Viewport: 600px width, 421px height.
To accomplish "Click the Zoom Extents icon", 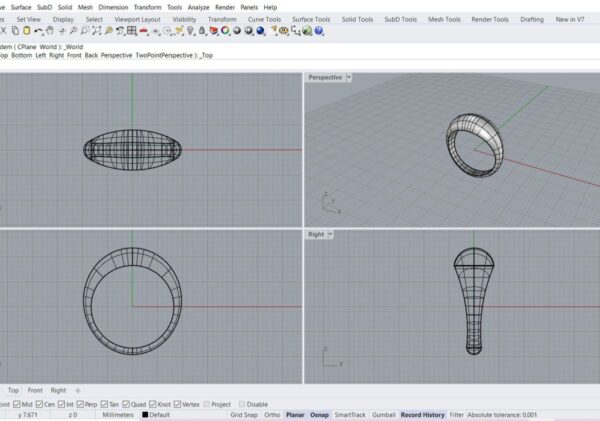I will (x=95, y=31).
